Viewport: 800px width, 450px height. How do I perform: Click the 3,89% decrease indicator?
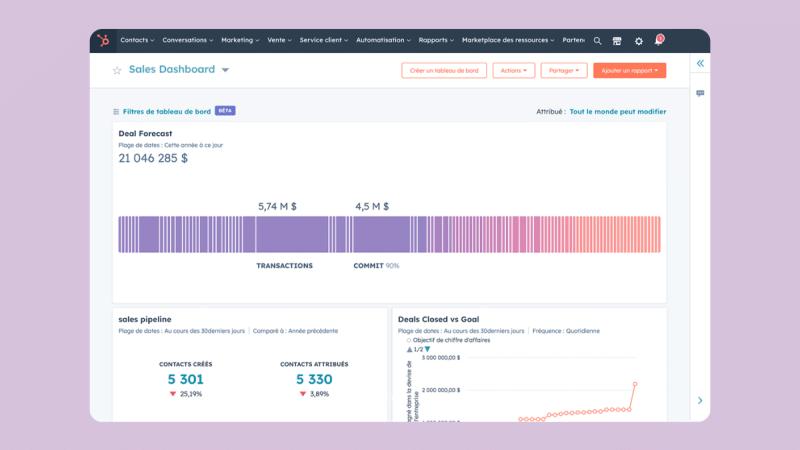pos(314,394)
